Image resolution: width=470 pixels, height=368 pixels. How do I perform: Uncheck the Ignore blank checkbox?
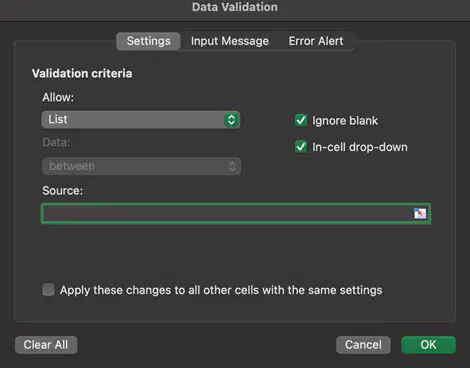click(301, 120)
